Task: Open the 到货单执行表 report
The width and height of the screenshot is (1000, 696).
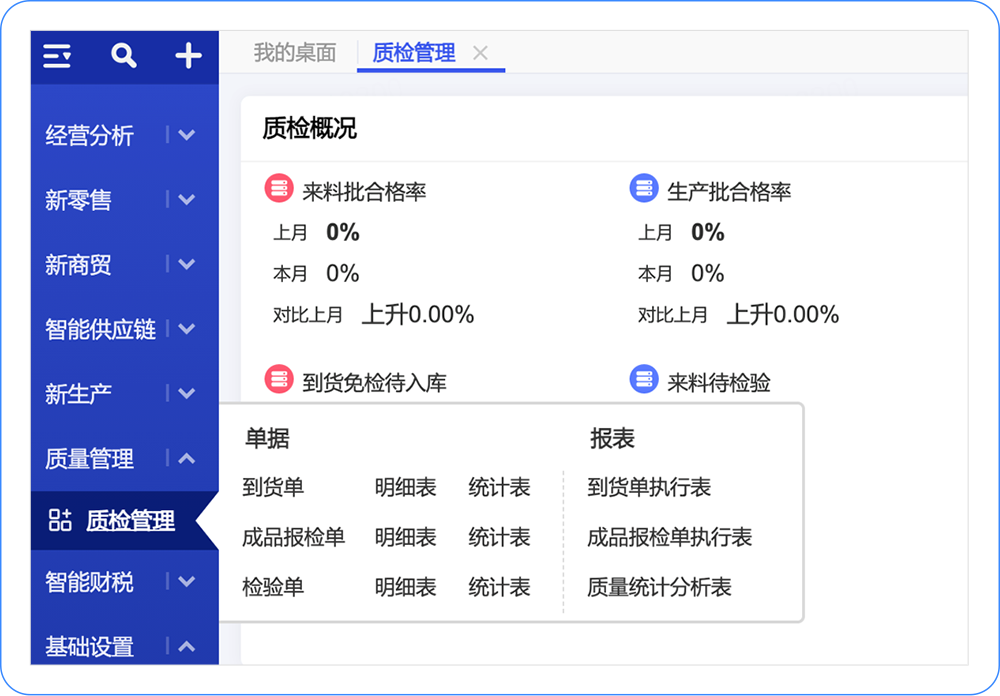Action: click(649, 487)
